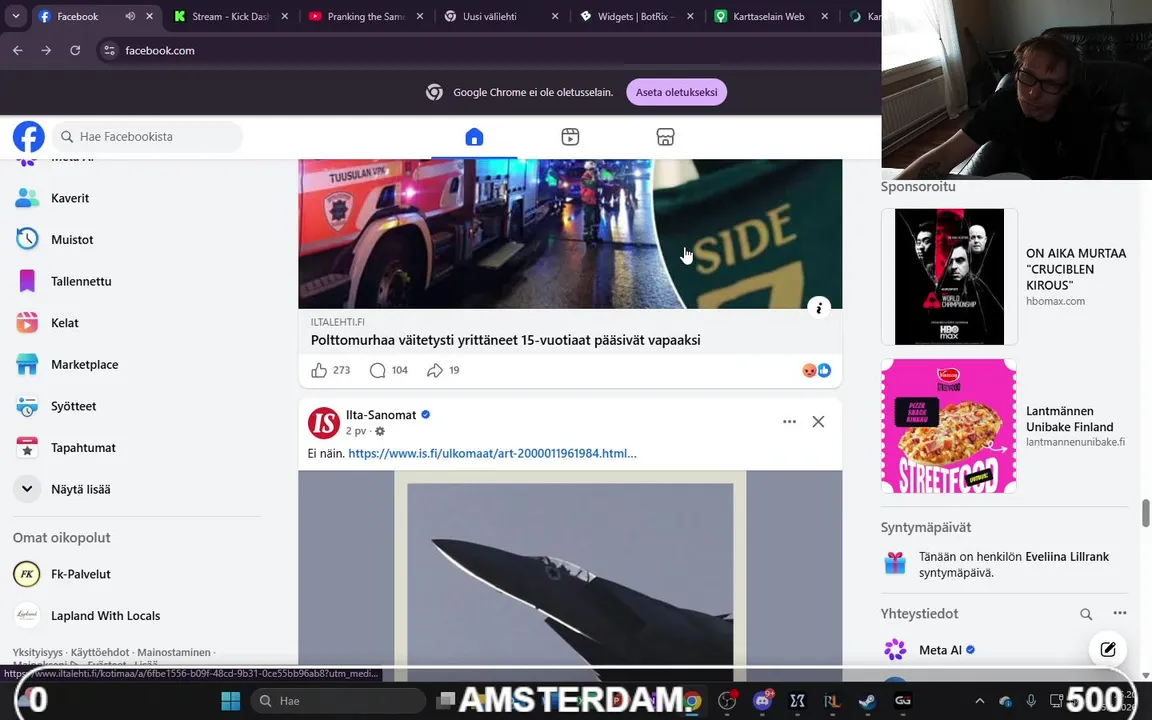Open Discord from the taskbar
Screen dimensions: 1152x720
763,701
